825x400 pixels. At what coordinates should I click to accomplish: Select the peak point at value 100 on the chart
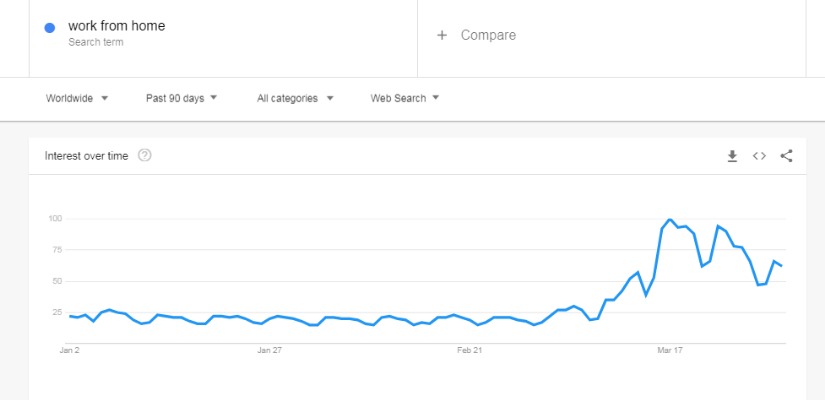point(670,219)
